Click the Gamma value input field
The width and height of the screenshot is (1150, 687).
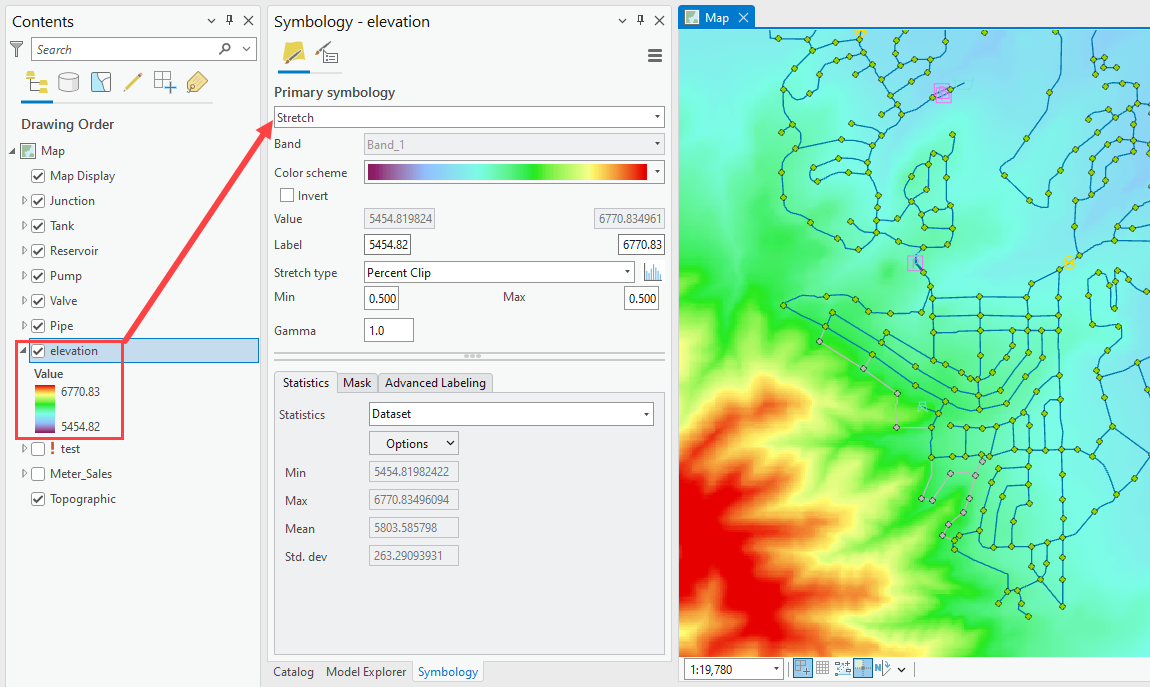point(389,330)
